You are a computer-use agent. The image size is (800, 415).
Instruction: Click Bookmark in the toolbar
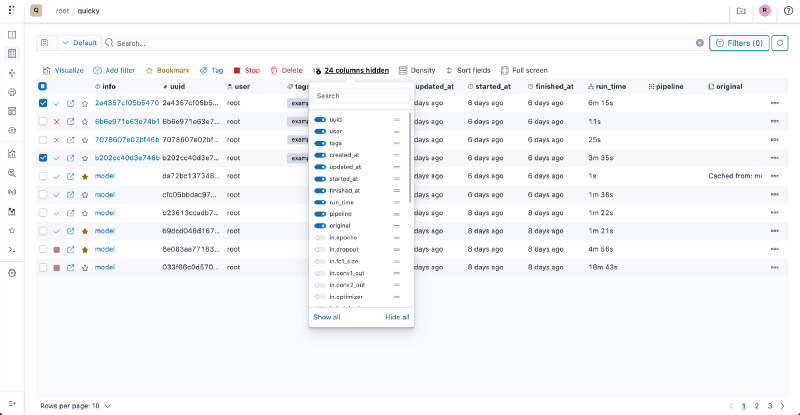tap(167, 70)
